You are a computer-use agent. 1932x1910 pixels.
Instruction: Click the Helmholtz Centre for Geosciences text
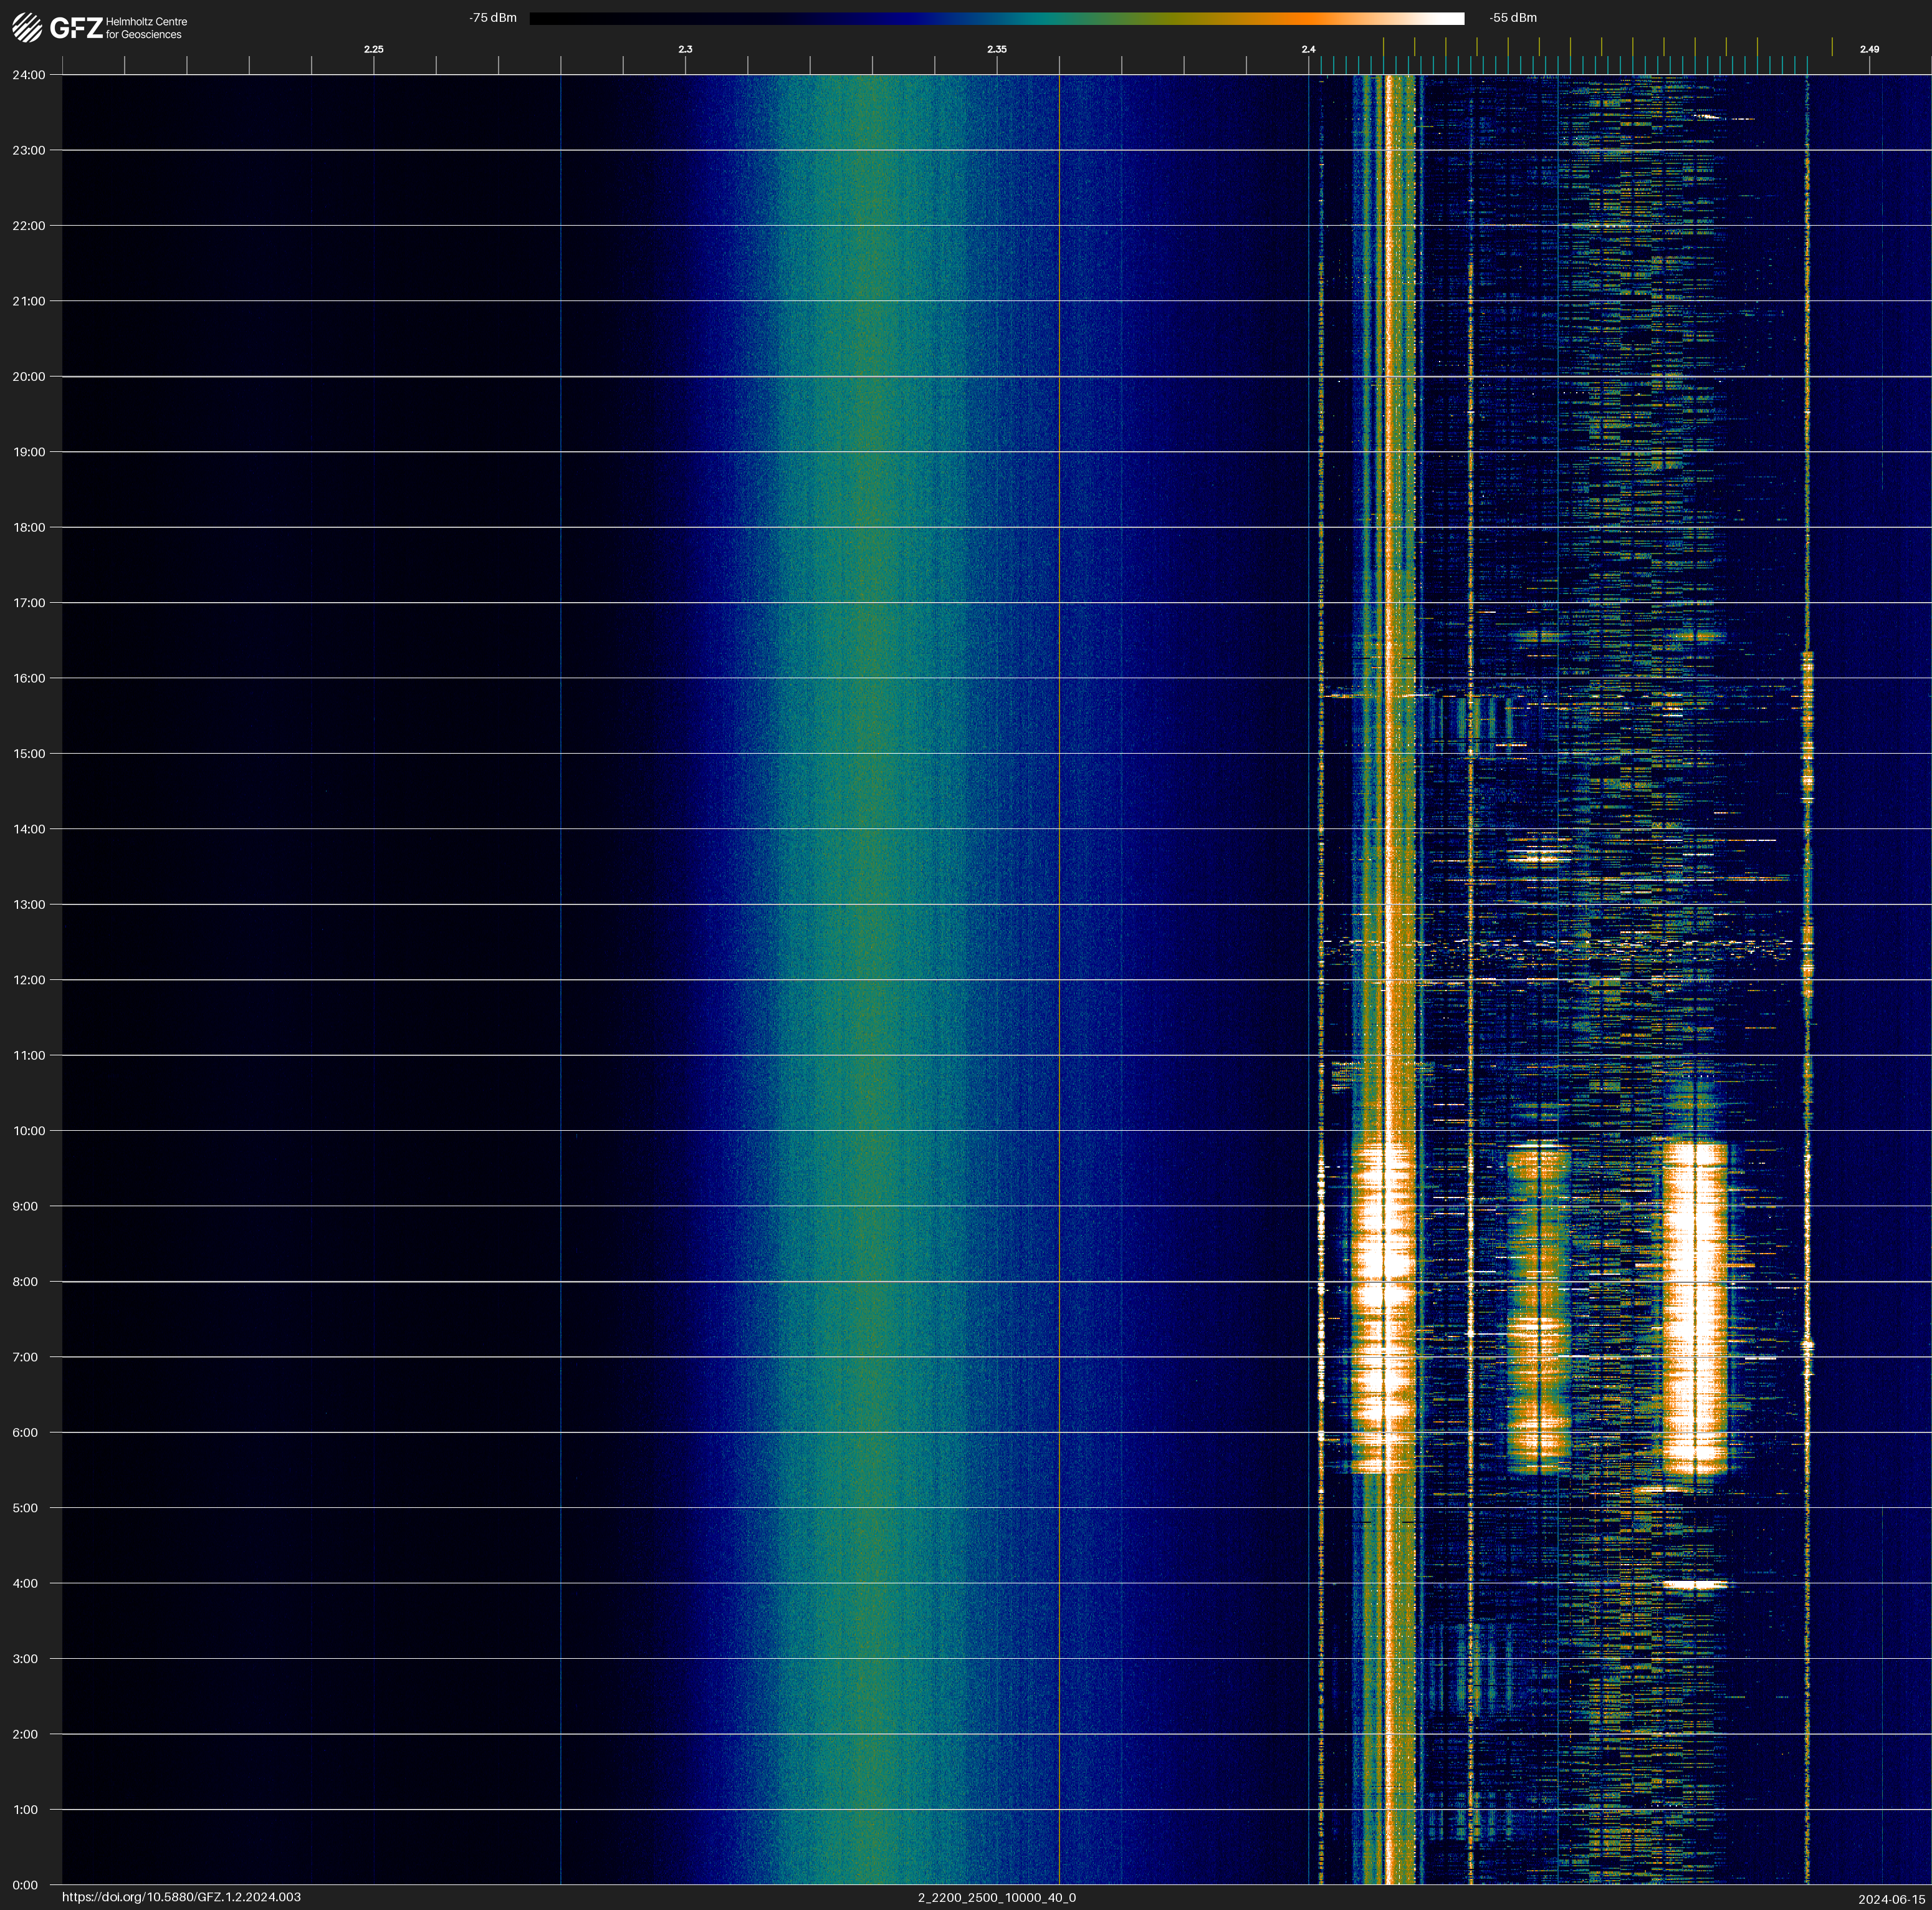146,28
